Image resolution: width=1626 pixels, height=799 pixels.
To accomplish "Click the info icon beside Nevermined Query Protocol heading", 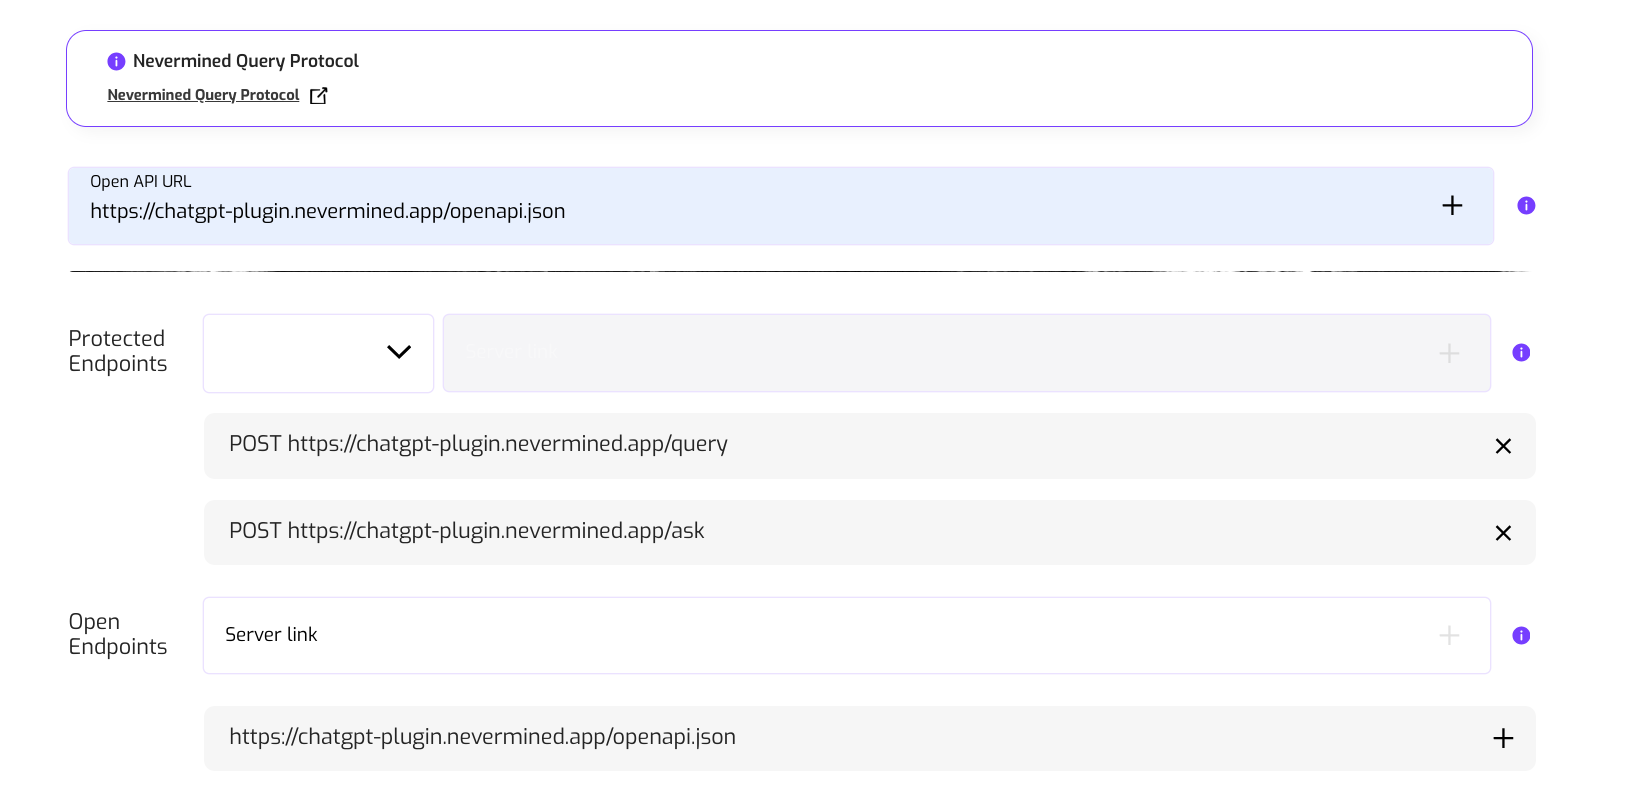I will [x=116, y=61].
